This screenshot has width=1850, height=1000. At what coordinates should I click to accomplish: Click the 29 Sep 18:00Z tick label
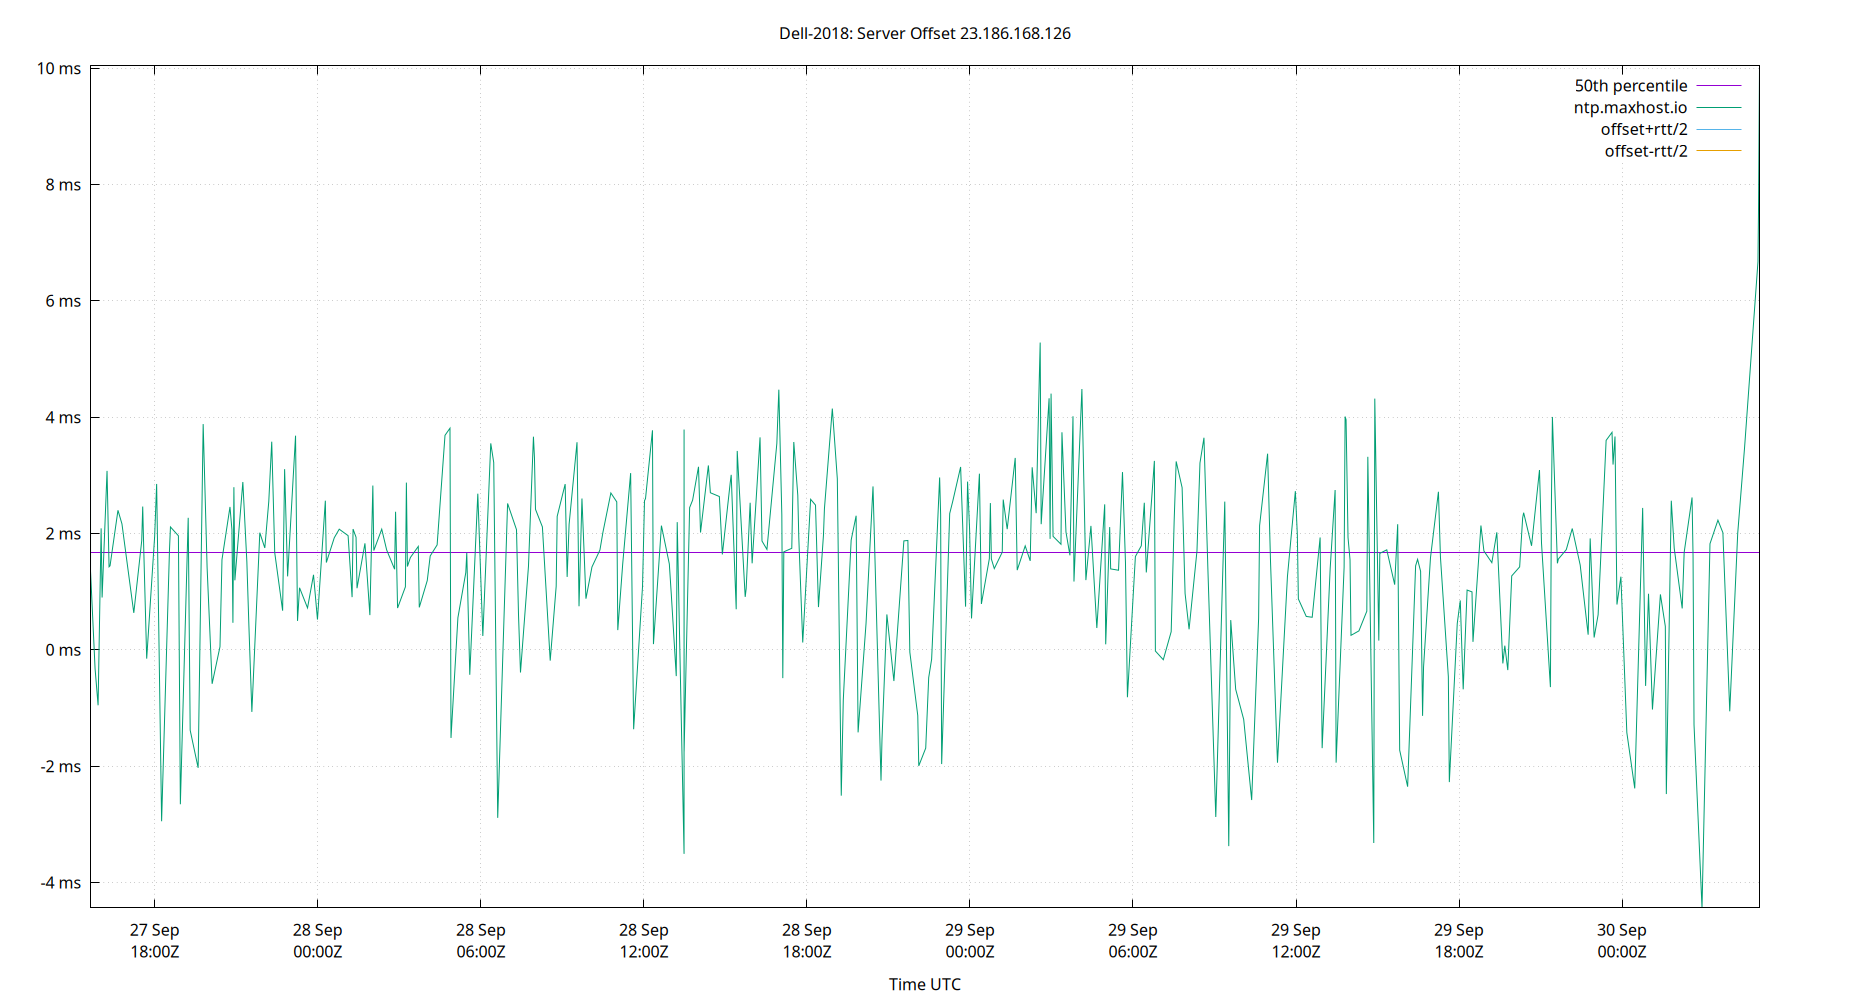click(1459, 941)
